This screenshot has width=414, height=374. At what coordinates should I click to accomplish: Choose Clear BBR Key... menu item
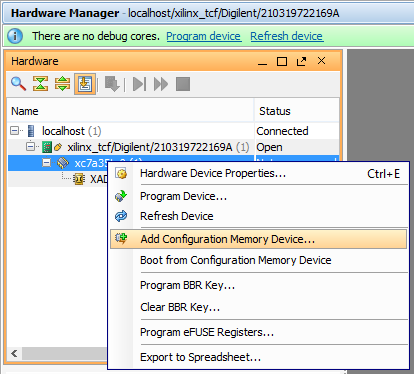259,307
